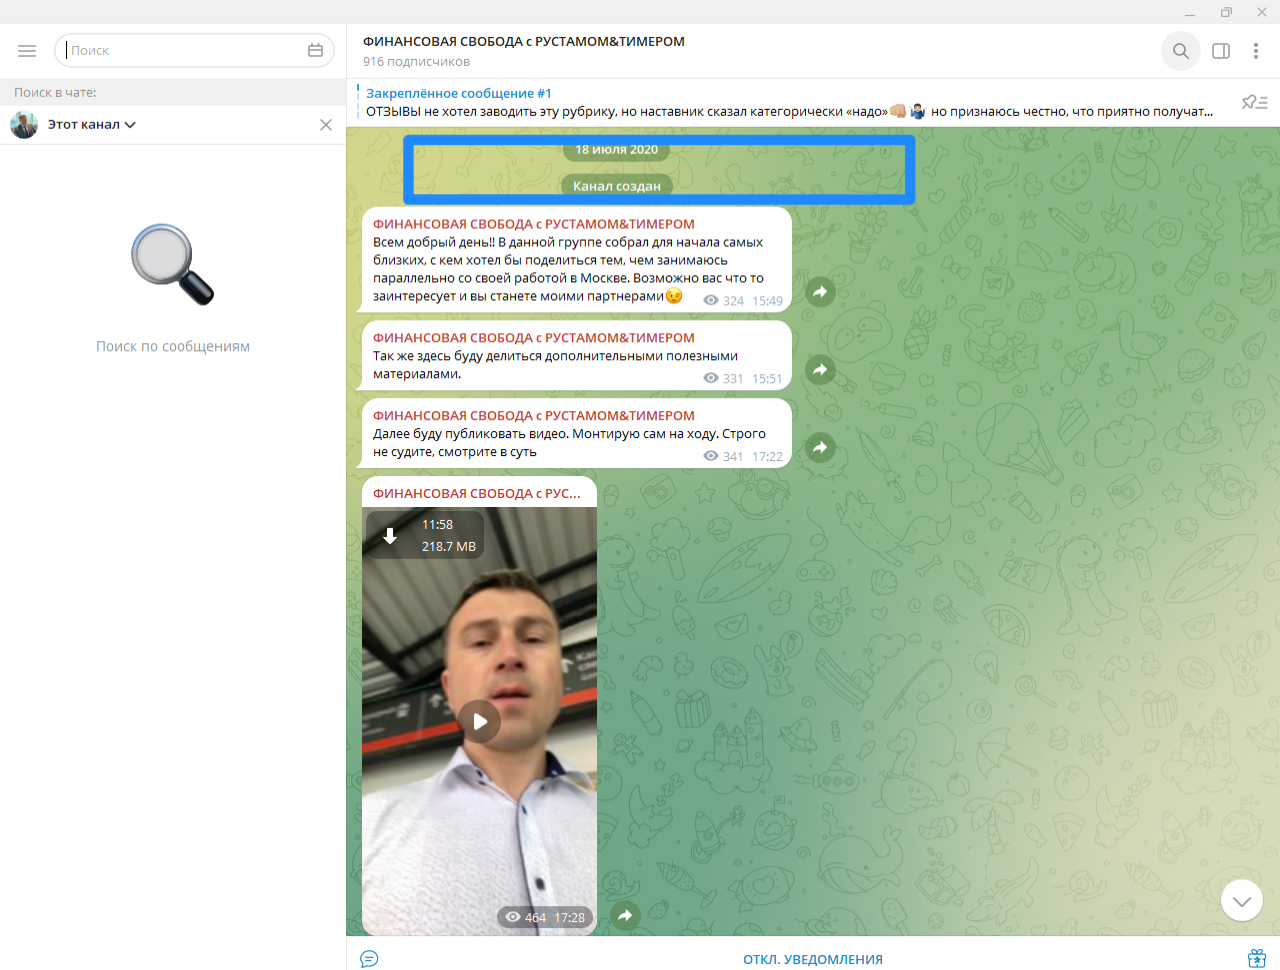Open the pinned messages list icon
Viewport: 1280px width, 970px height.
point(1253,101)
